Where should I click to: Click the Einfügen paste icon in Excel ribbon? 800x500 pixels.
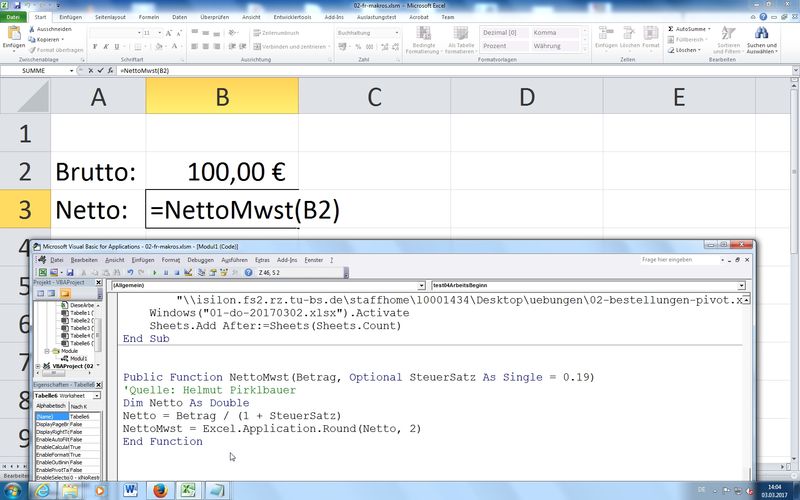(x=14, y=34)
